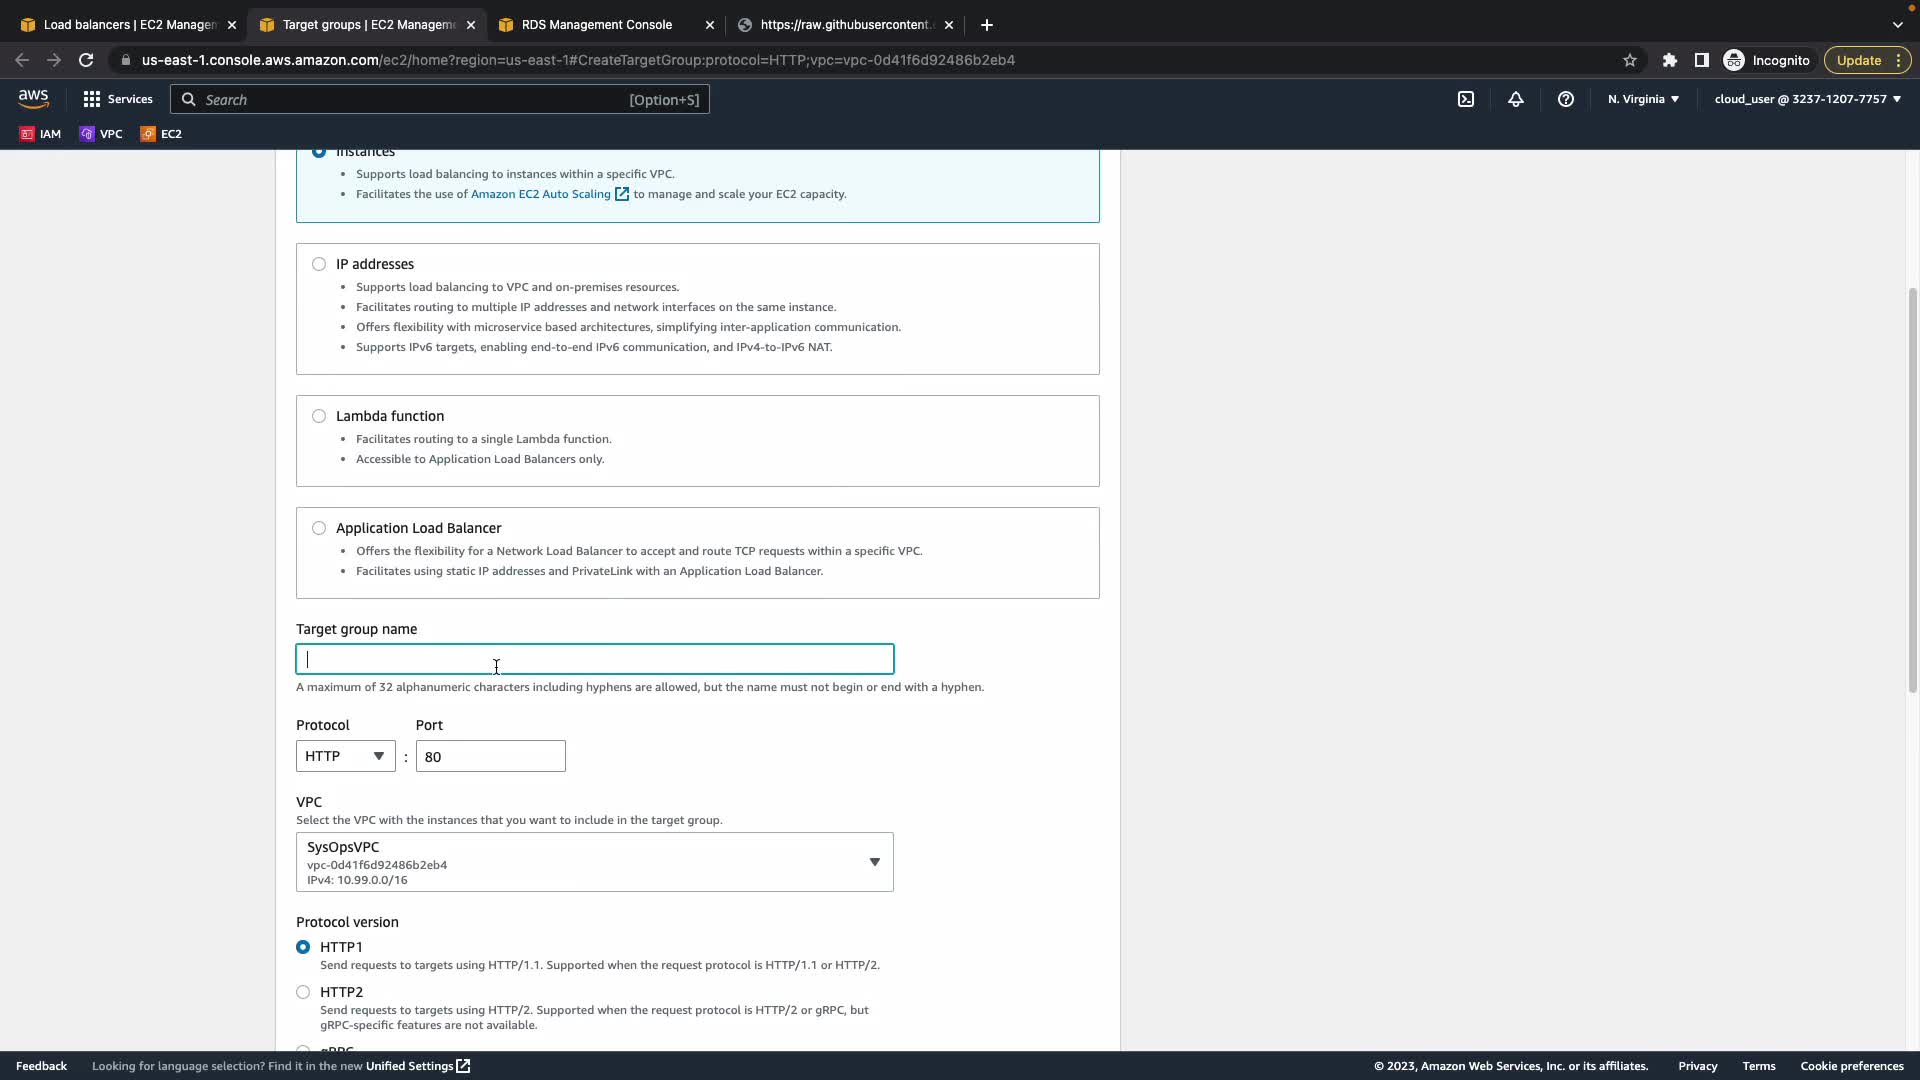Image resolution: width=1920 pixels, height=1080 pixels.
Task: Open the N. Virginia region menu
Action: [1643, 99]
